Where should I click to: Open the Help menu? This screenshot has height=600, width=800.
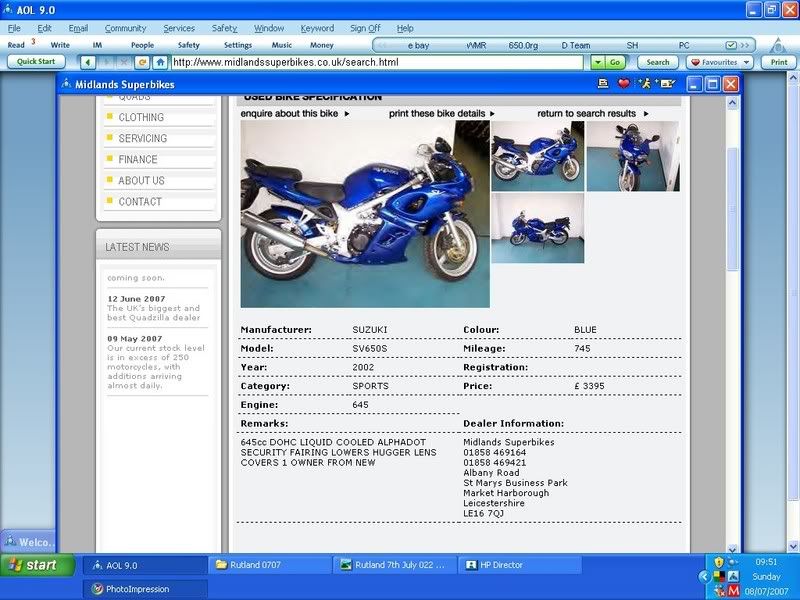[405, 28]
